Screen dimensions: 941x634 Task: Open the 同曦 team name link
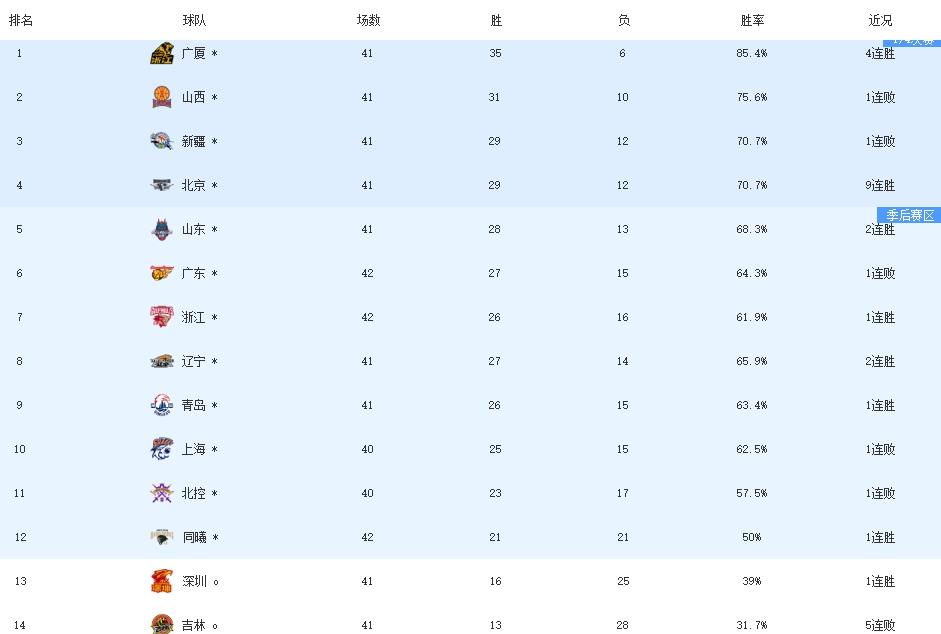(194, 537)
